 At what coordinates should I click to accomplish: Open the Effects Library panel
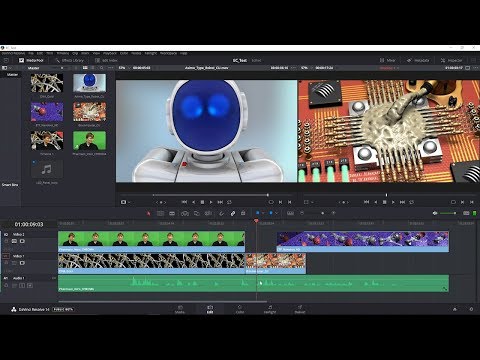[x=70, y=60]
